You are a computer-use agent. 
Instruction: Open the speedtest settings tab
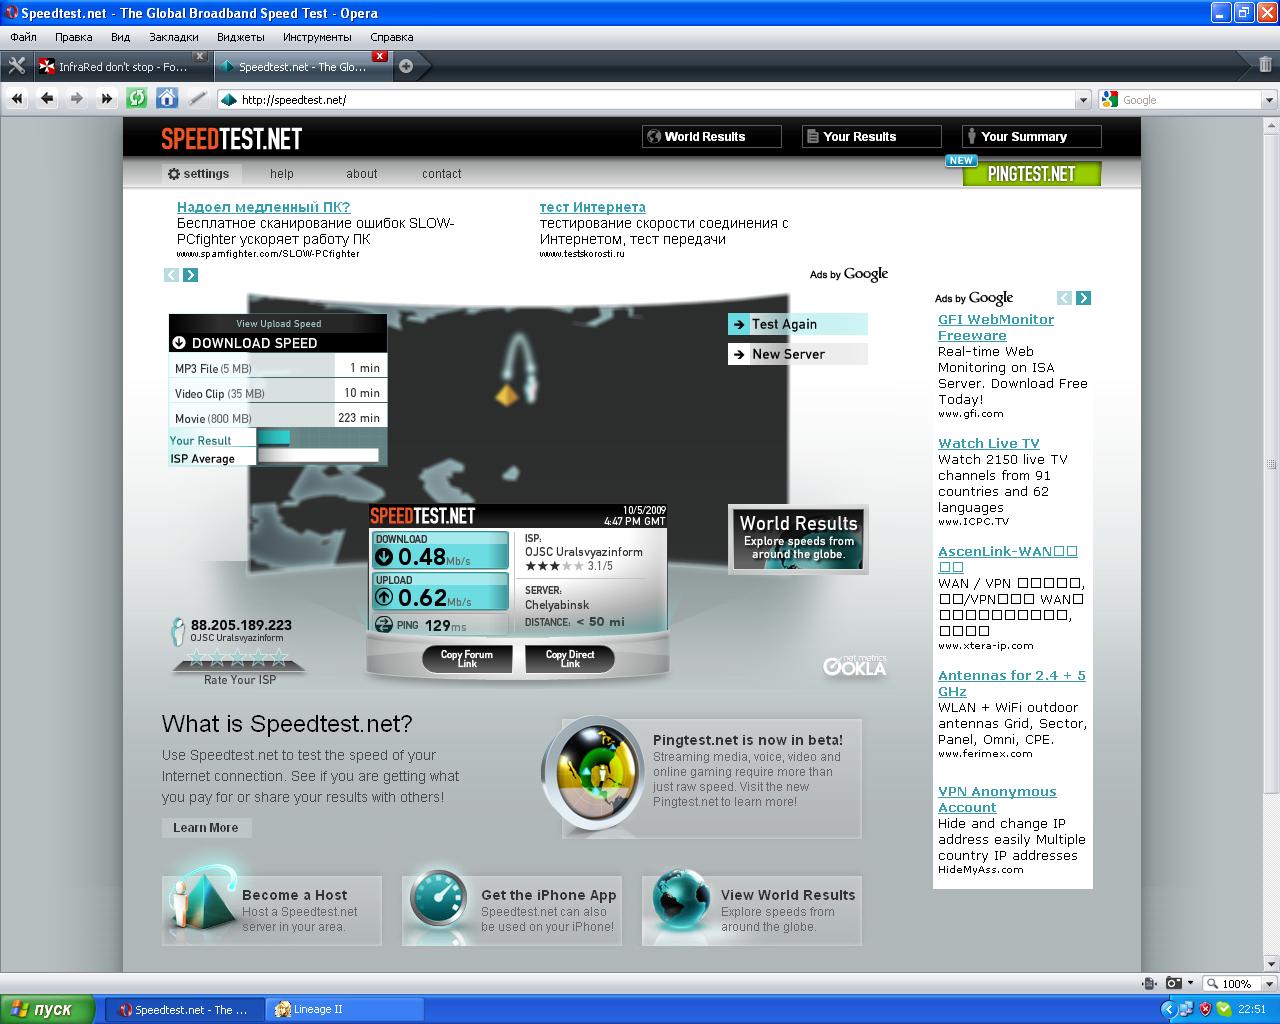tap(202, 173)
